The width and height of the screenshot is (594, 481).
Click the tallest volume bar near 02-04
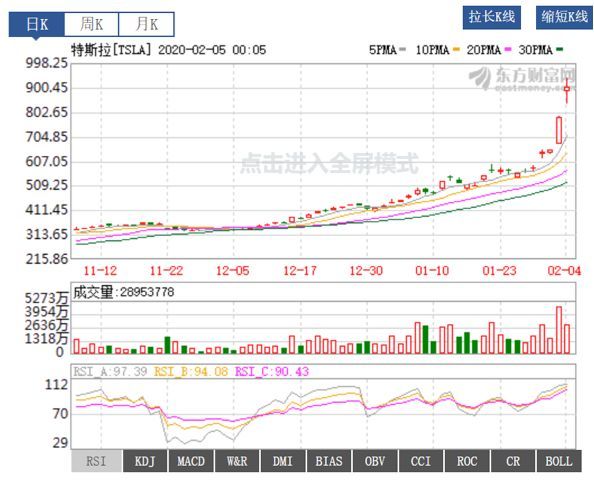click(559, 330)
